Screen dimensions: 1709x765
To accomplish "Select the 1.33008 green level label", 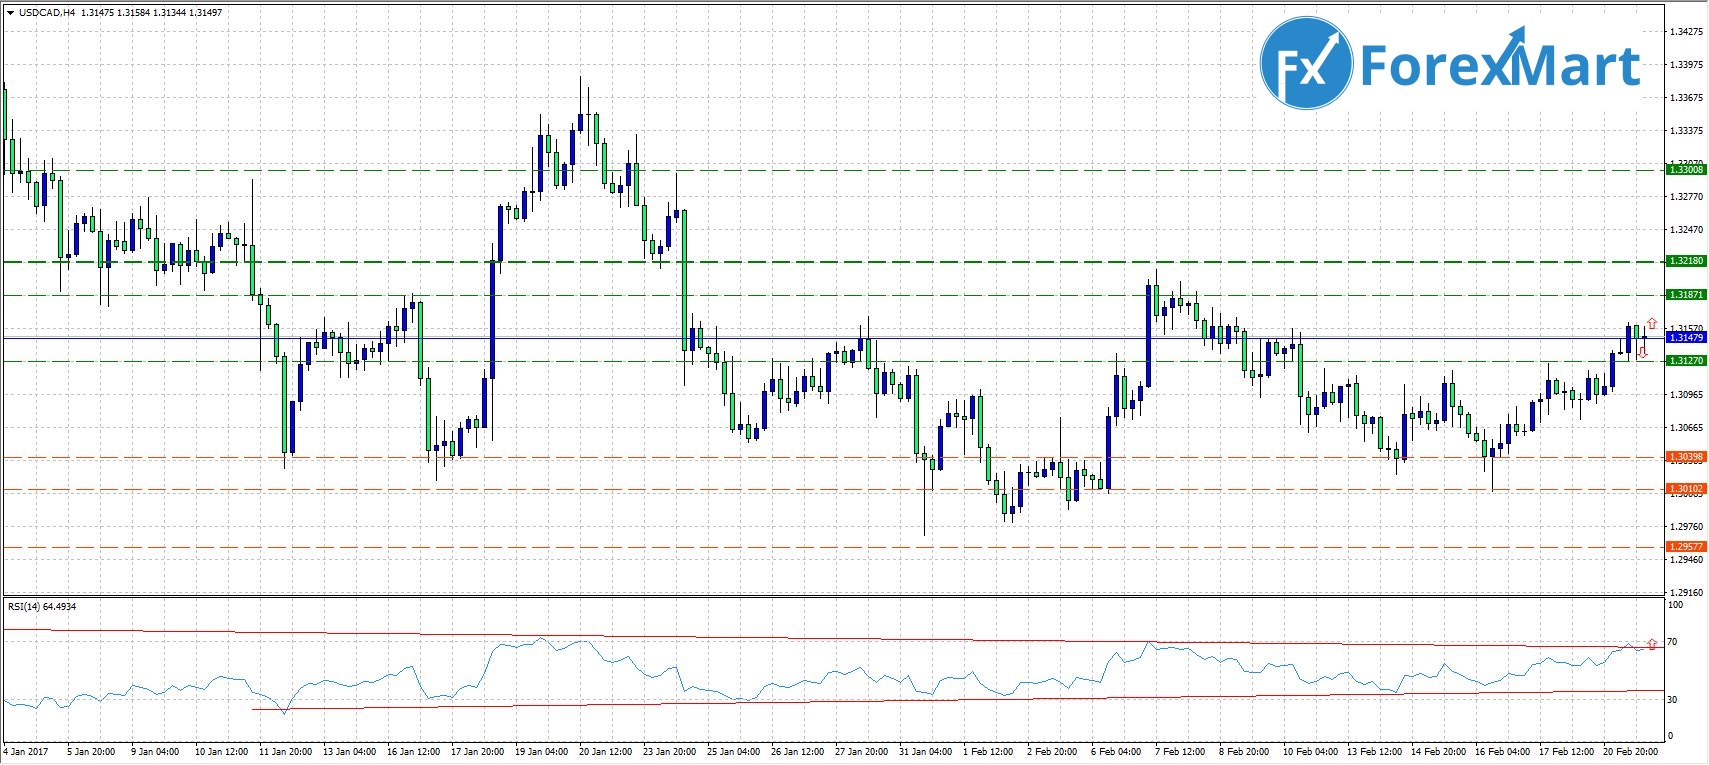I will (1686, 170).
